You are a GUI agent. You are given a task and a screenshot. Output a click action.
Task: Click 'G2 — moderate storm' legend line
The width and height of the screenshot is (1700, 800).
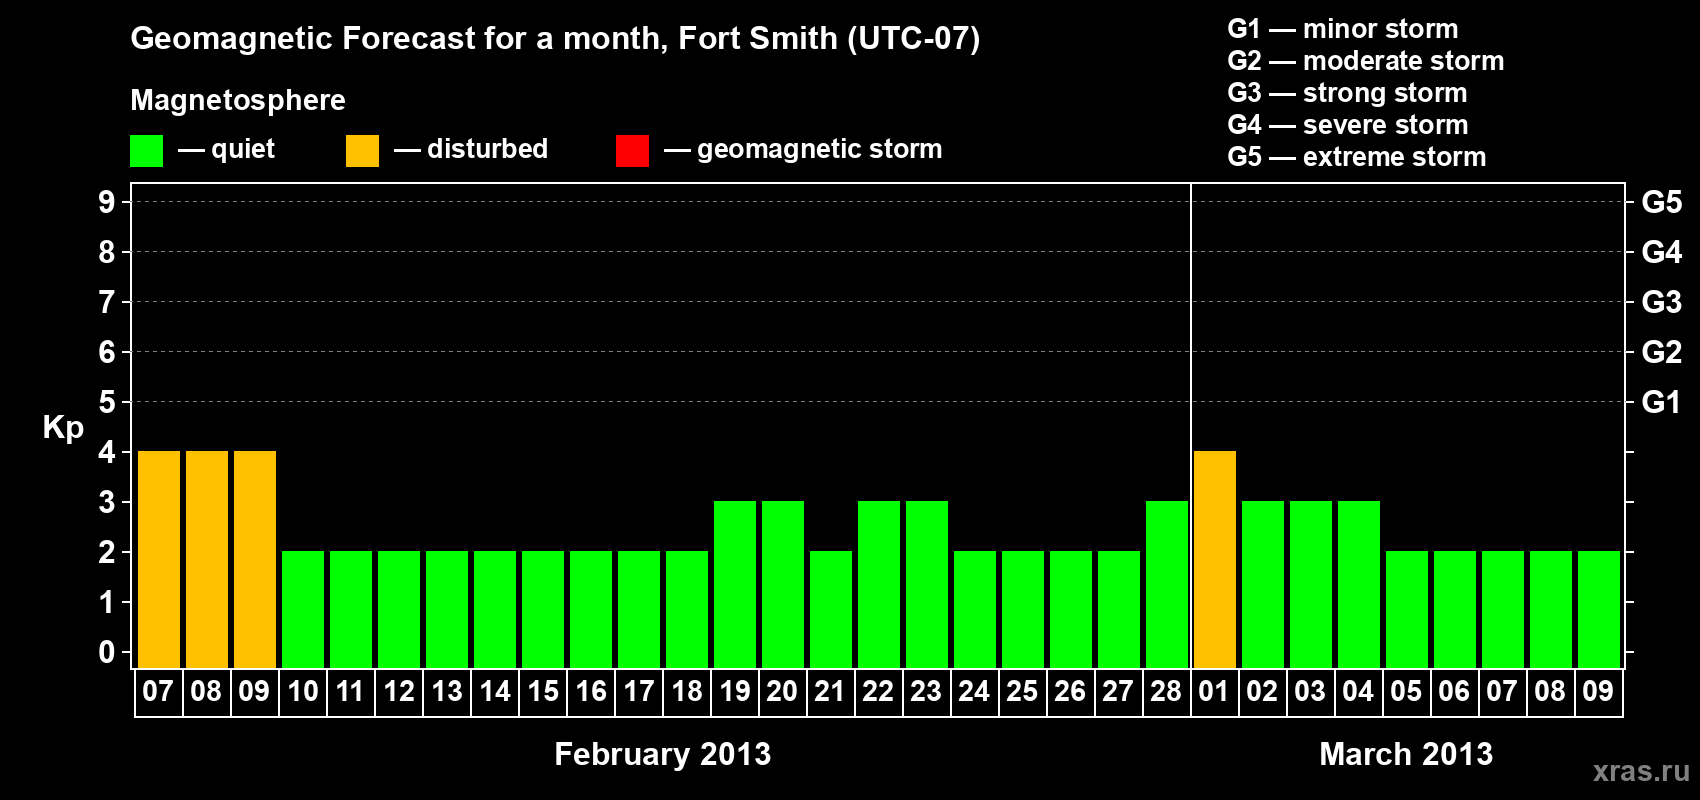tap(1365, 61)
